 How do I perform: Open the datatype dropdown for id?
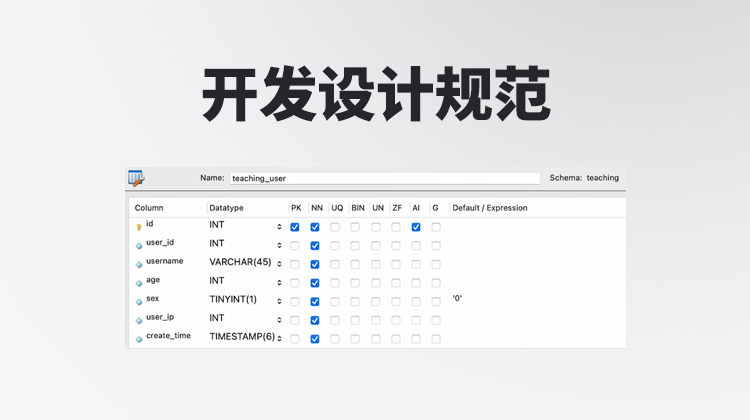click(279, 227)
